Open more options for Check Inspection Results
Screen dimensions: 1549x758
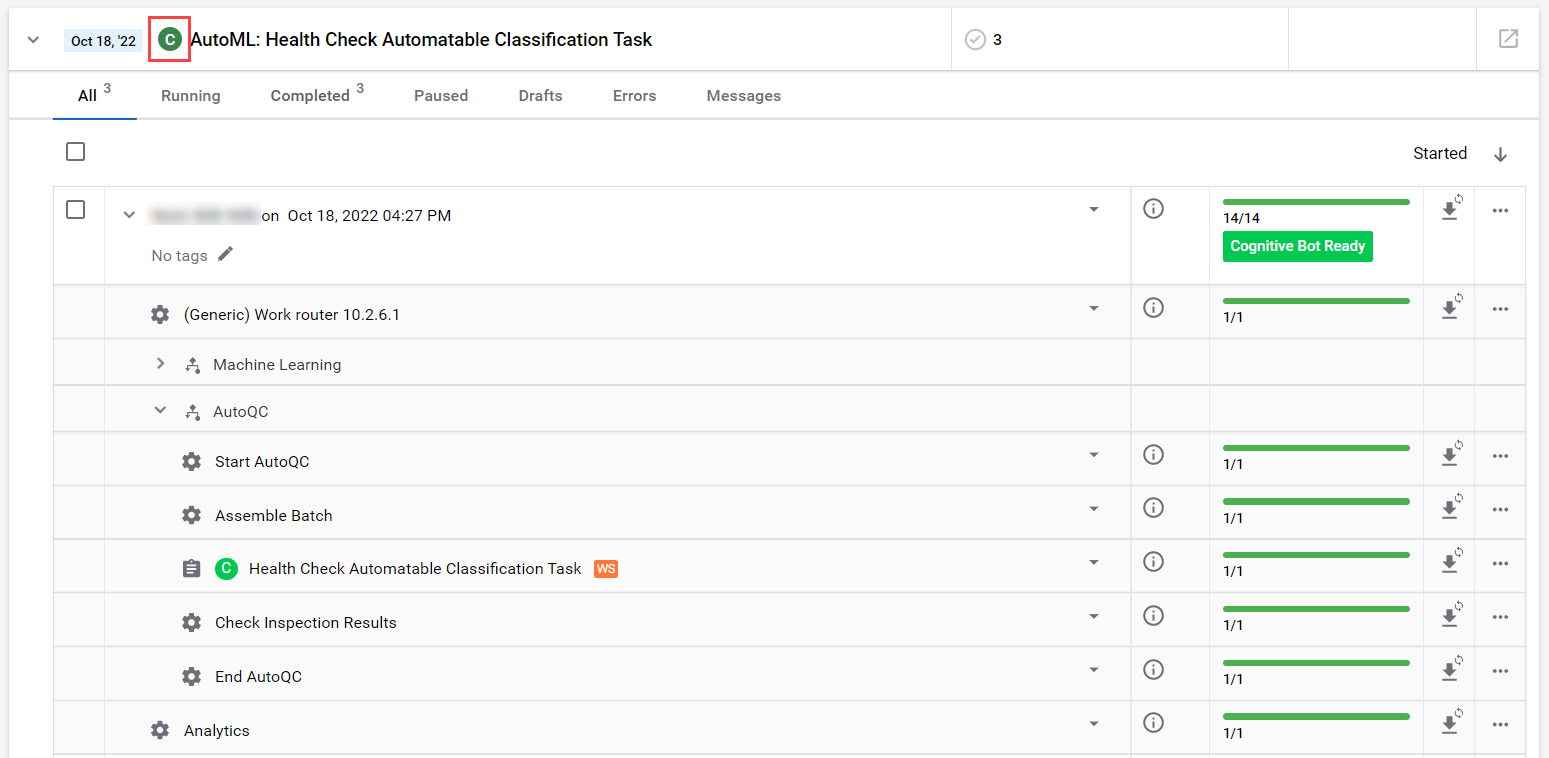point(1500,617)
